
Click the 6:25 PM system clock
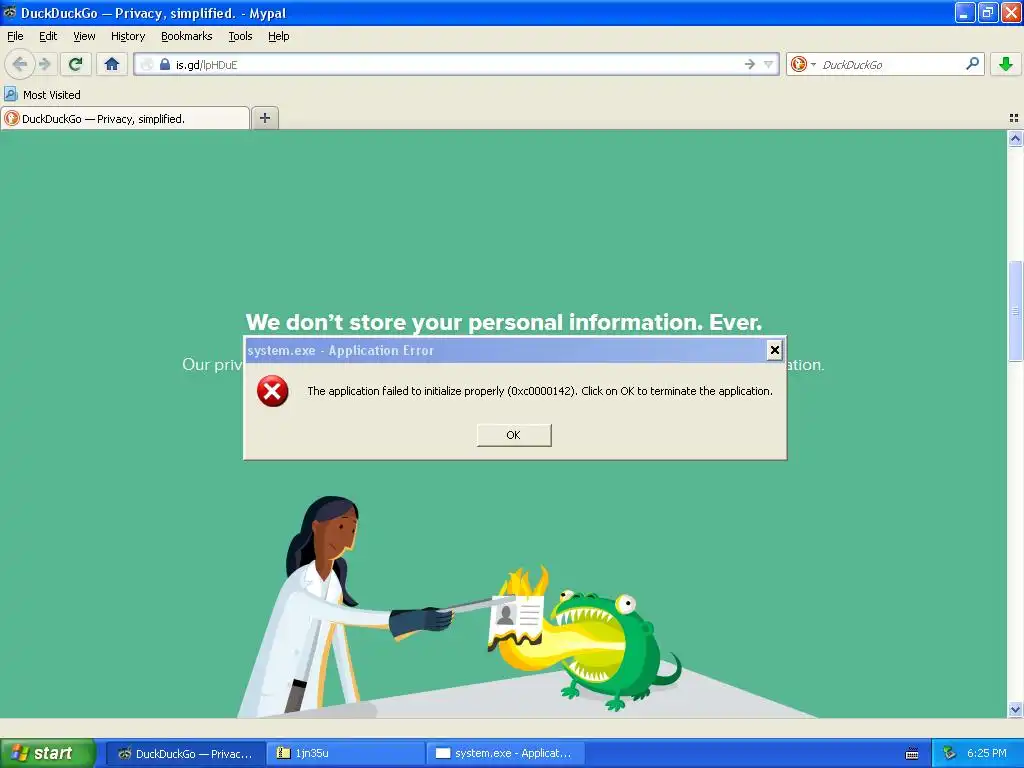pyautogui.click(x=987, y=753)
